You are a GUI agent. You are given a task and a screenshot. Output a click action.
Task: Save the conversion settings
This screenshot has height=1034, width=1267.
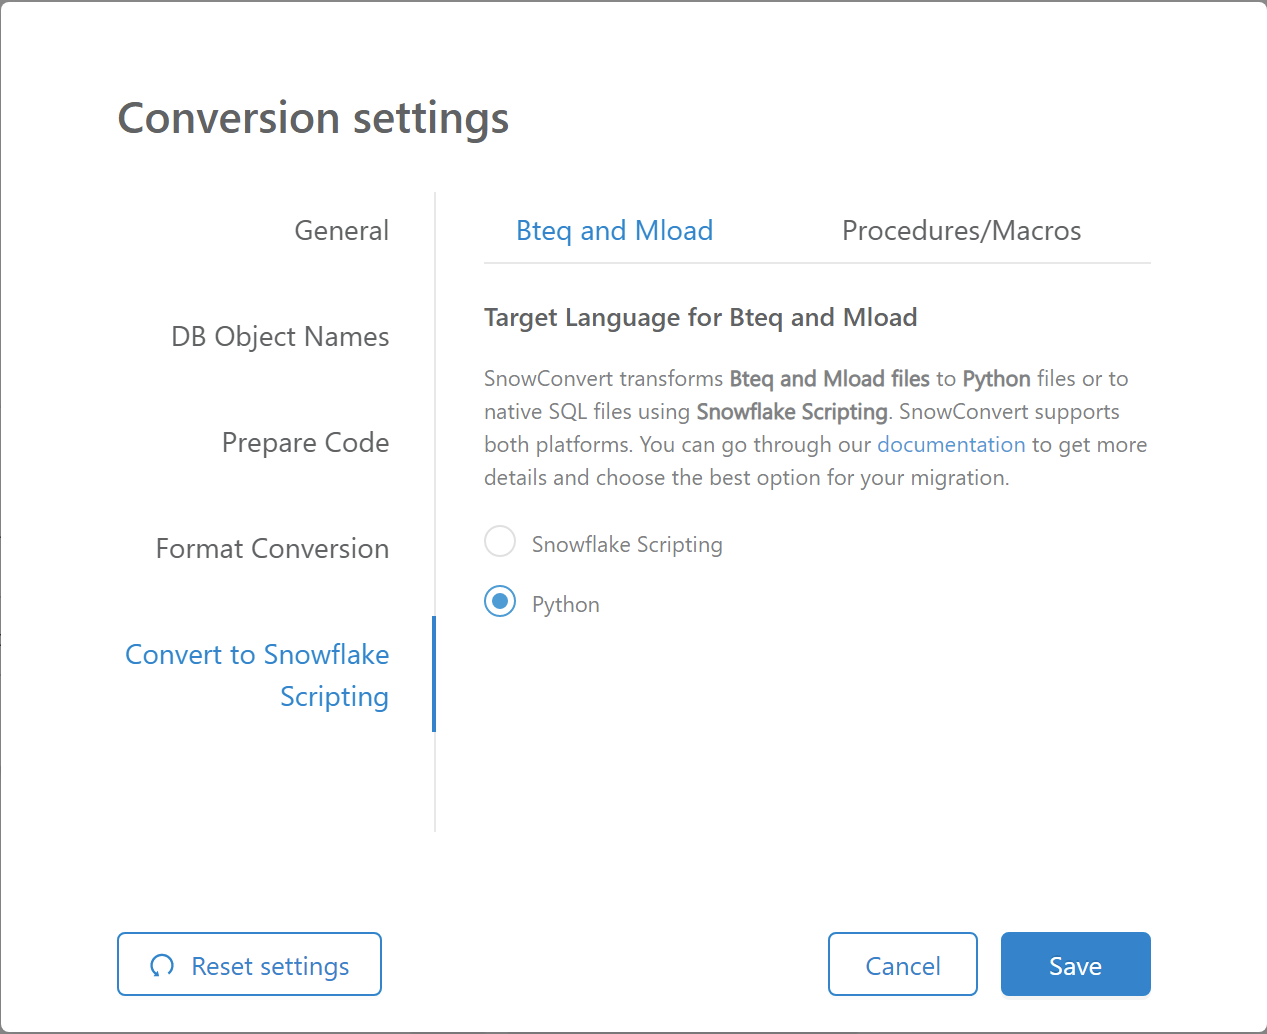[x=1075, y=965]
